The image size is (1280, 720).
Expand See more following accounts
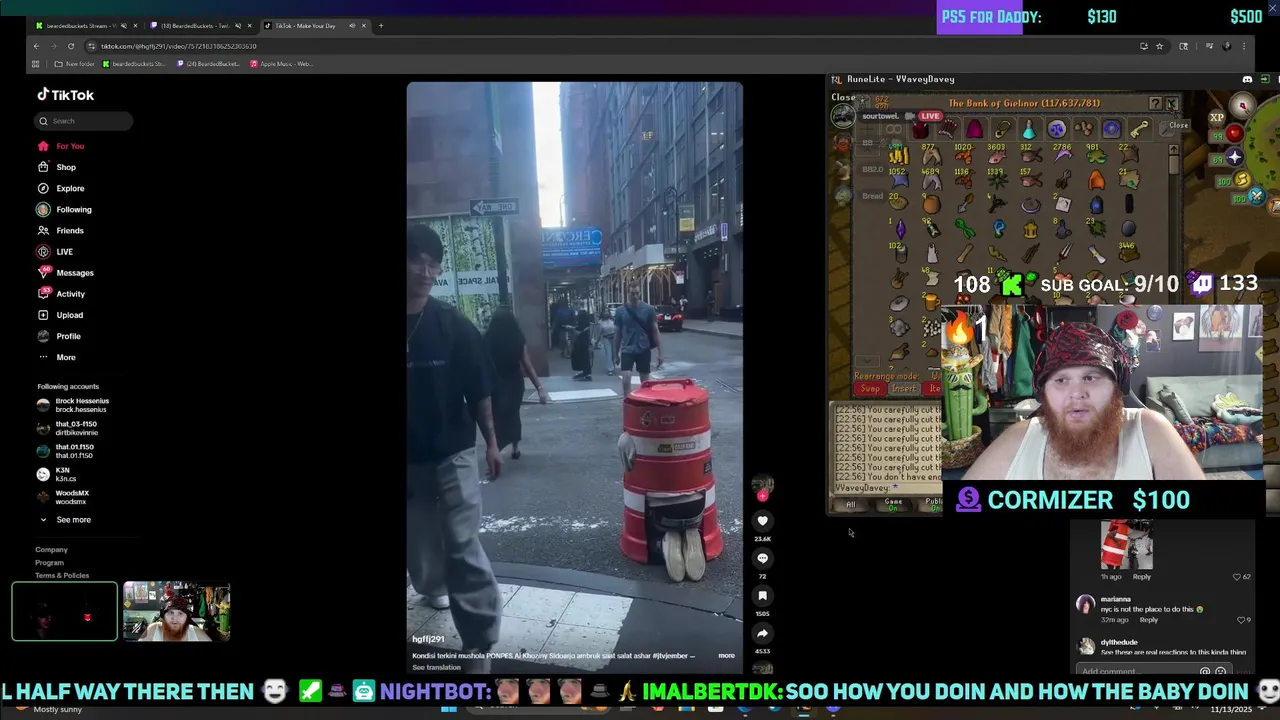click(x=65, y=520)
